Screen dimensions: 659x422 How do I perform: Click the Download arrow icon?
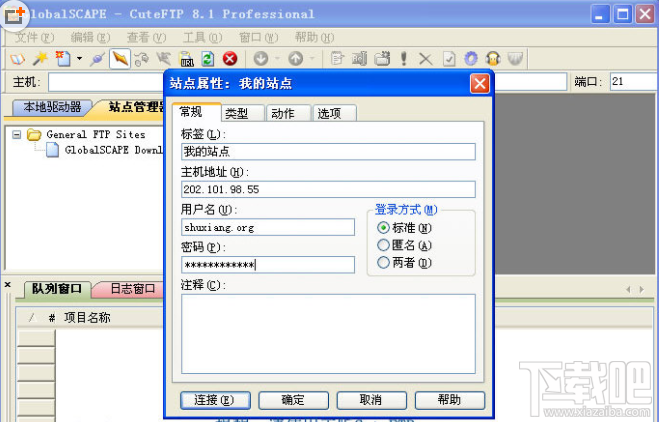[x=261, y=59]
